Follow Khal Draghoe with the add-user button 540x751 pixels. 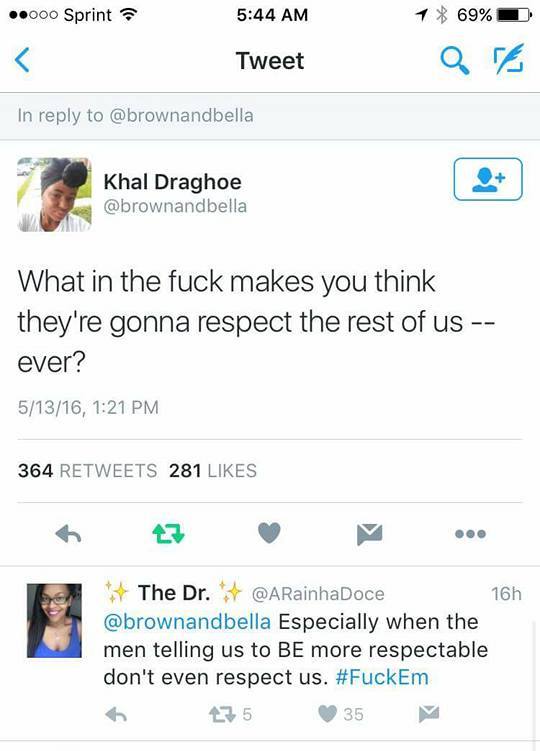(488, 179)
